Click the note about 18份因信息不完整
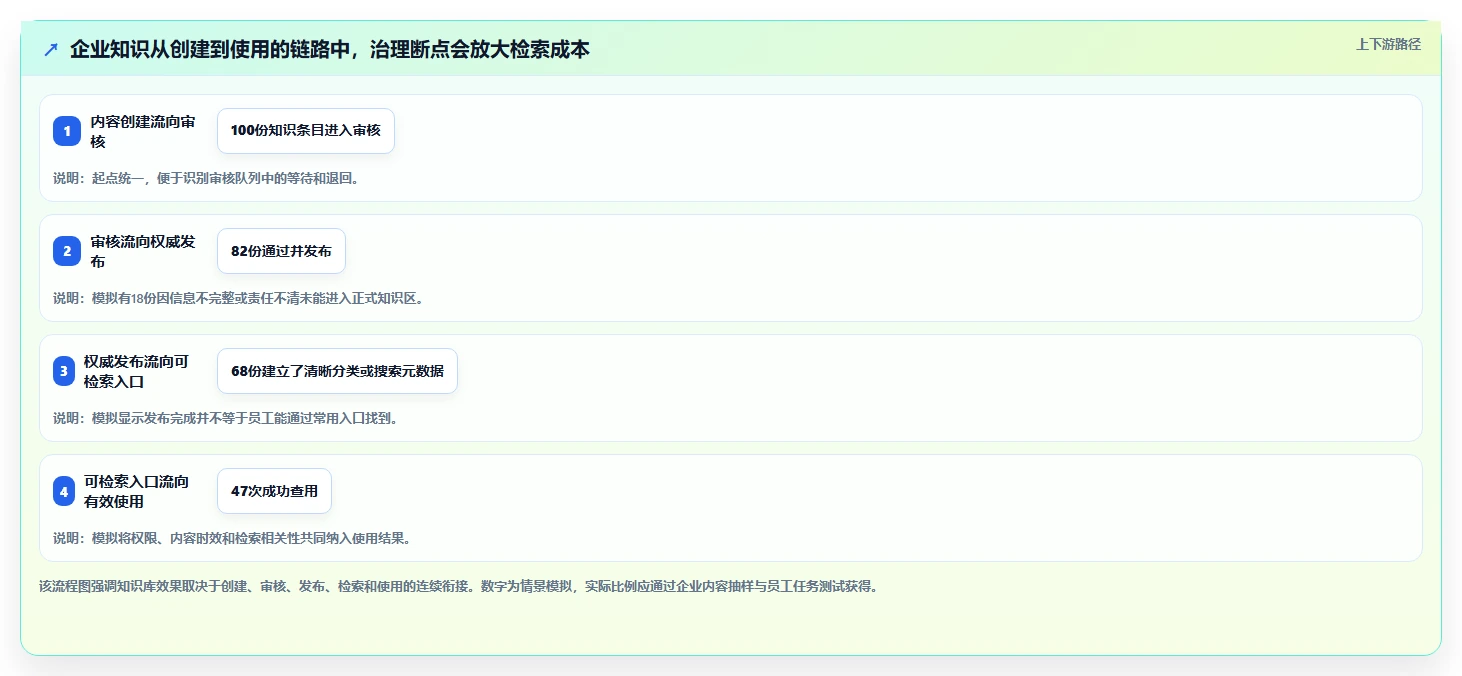1462x676 pixels. 239,298
